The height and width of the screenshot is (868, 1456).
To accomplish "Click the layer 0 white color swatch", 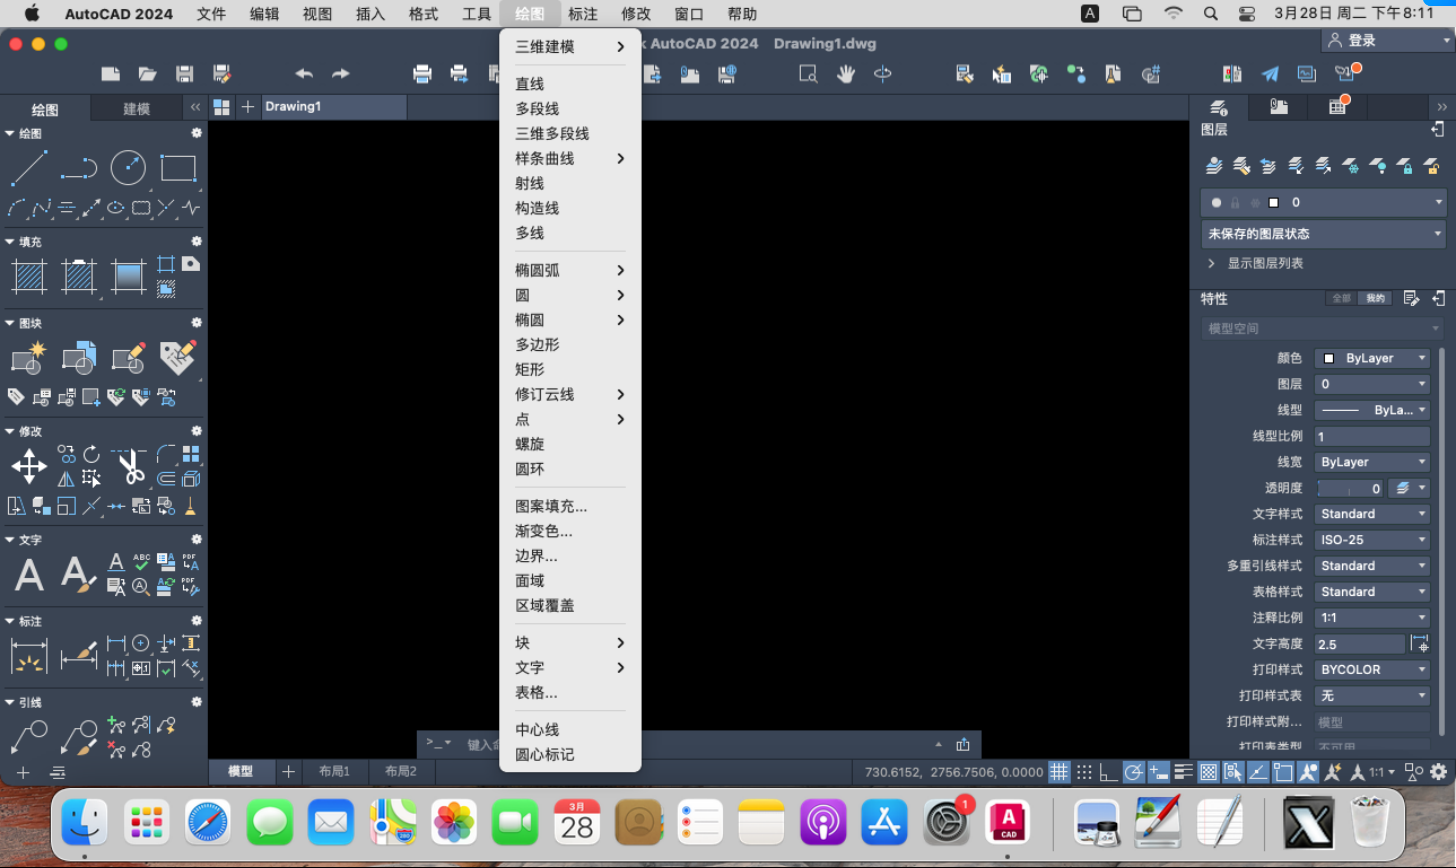I will tap(1273, 202).
